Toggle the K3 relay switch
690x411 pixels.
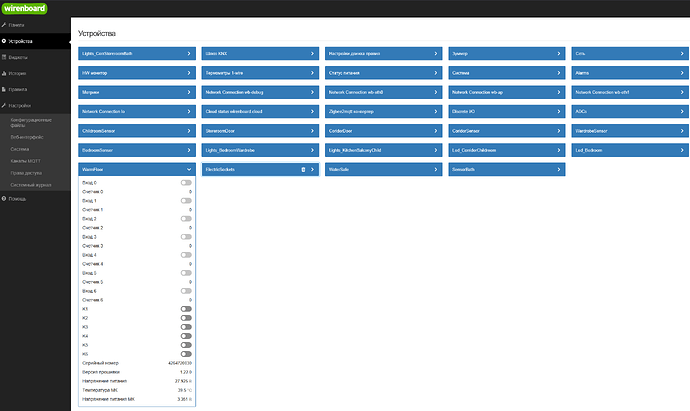pyautogui.click(x=186, y=327)
